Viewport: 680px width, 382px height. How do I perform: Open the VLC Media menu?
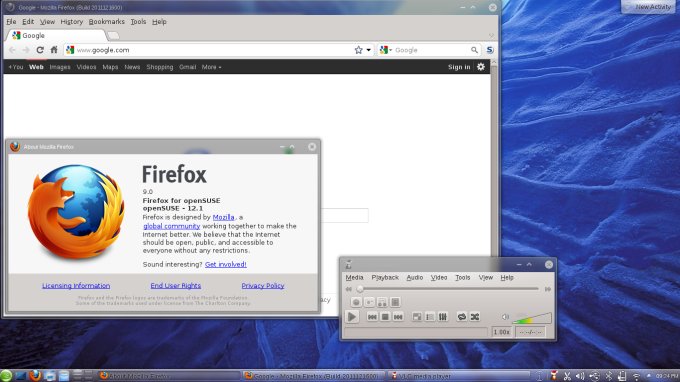354,278
